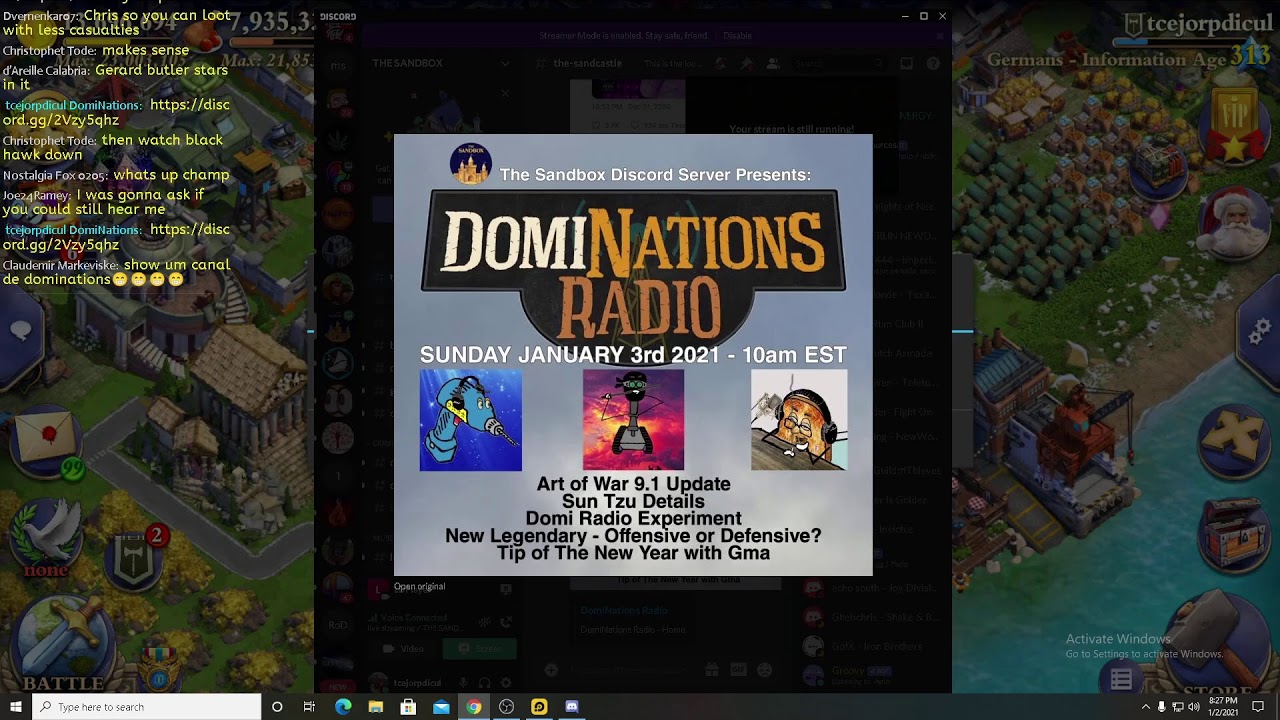Expand THE SANDBOX server dropdown
This screenshot has height=720, width=1280.
505,63
